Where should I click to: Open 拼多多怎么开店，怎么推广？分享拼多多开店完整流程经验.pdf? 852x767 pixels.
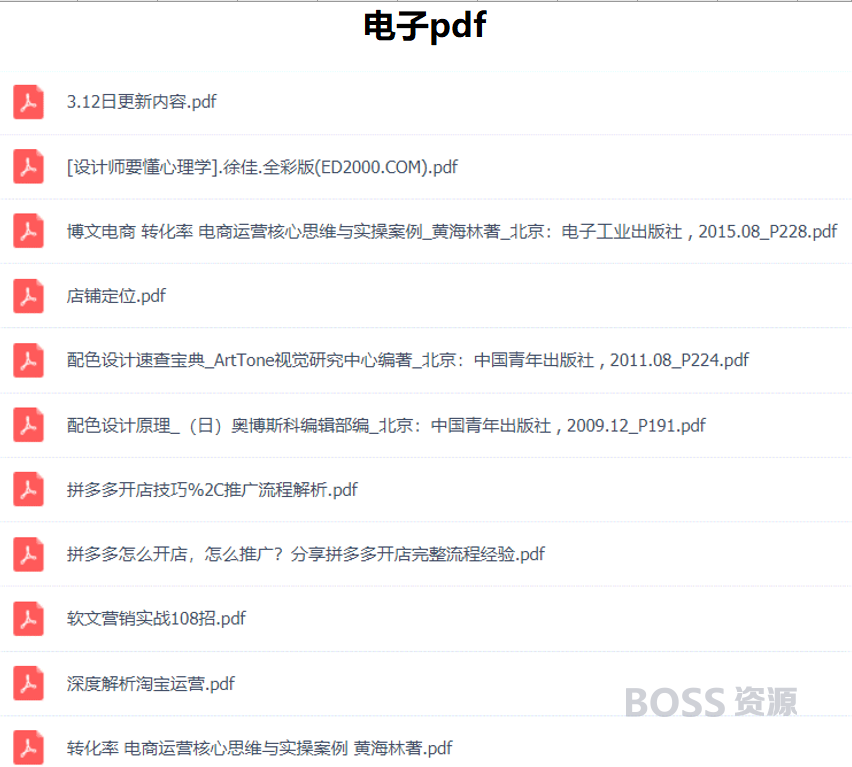point(305,554)
